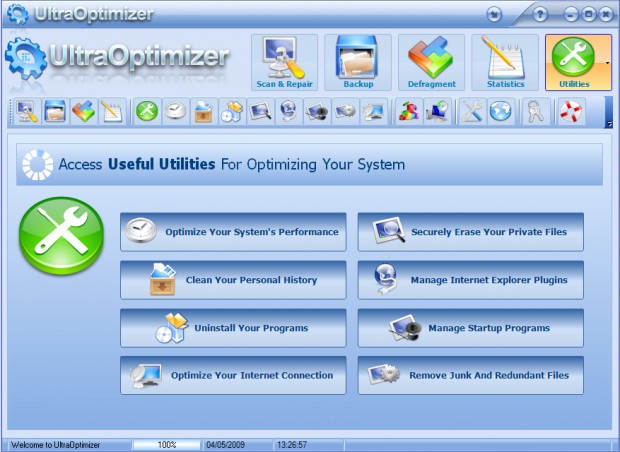The image size is (620, 452).
Task: Click Manage Startup Programs
Action: (x=471, y=328)
